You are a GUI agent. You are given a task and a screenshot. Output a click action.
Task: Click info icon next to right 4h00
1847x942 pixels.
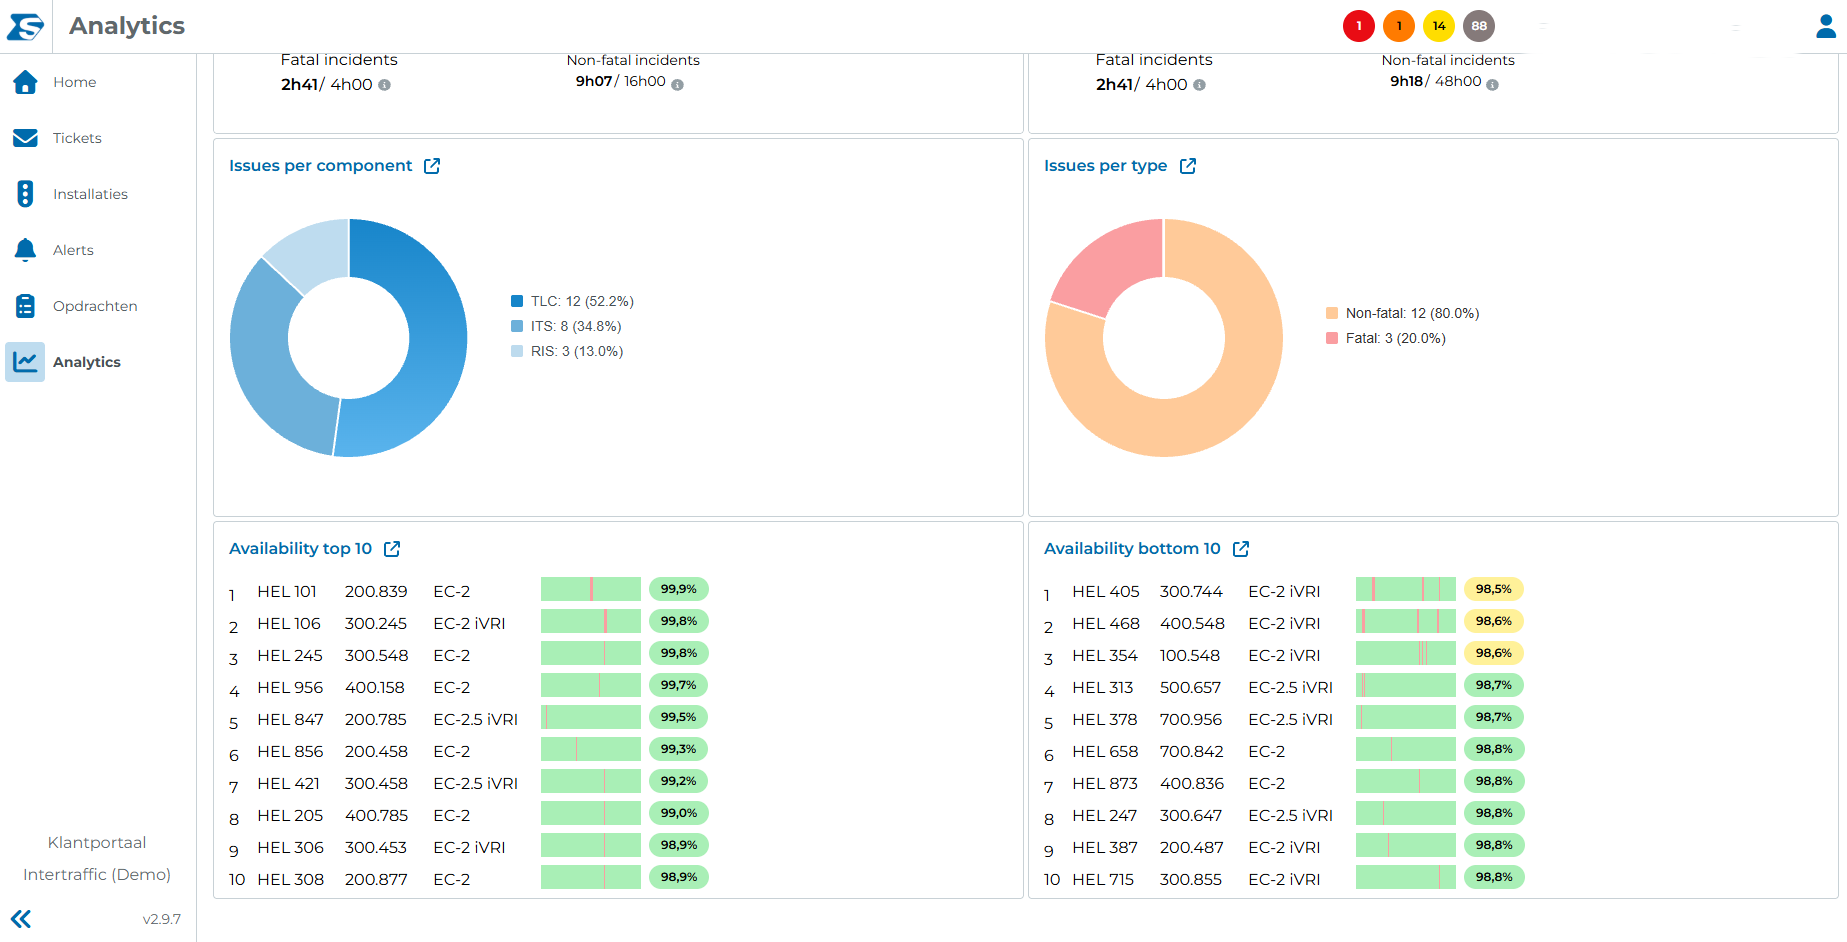pos(1200,85)
